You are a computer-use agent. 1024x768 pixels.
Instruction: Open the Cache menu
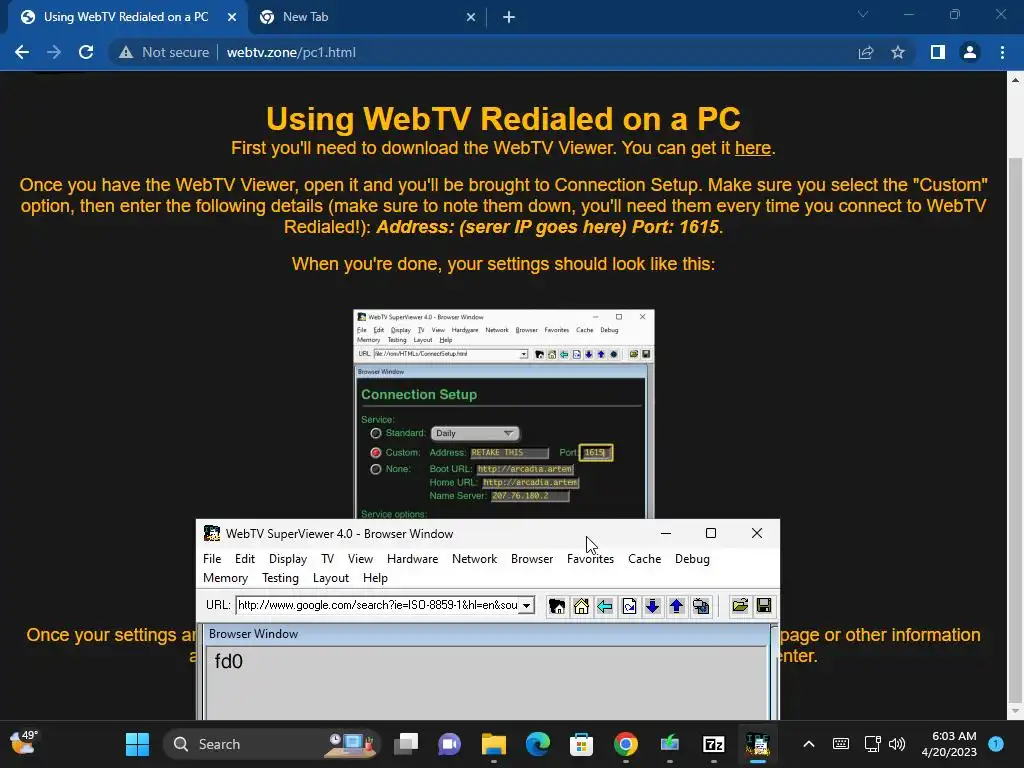pyautogui.click(x=645, y=559)
